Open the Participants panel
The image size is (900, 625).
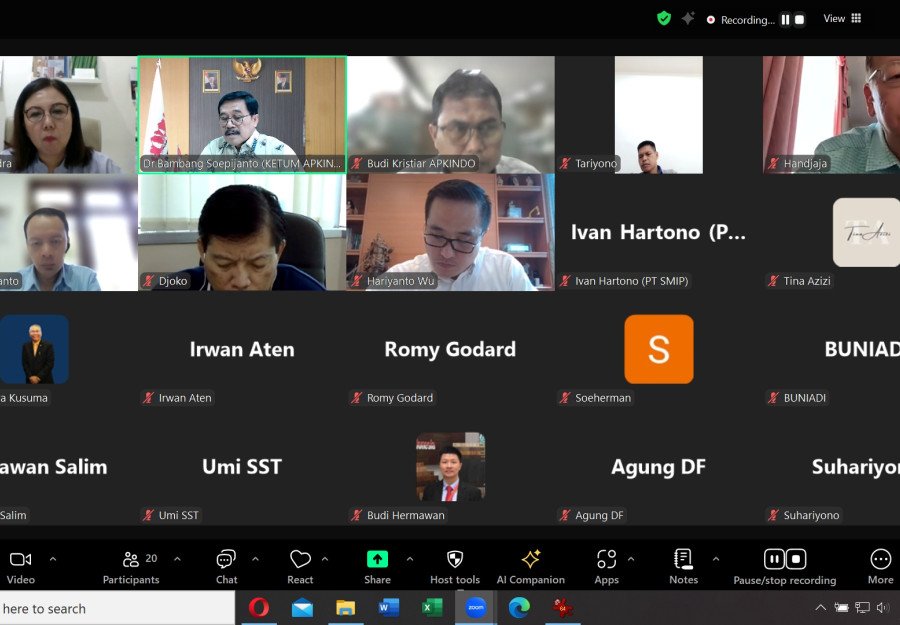[x=131, y=568]
